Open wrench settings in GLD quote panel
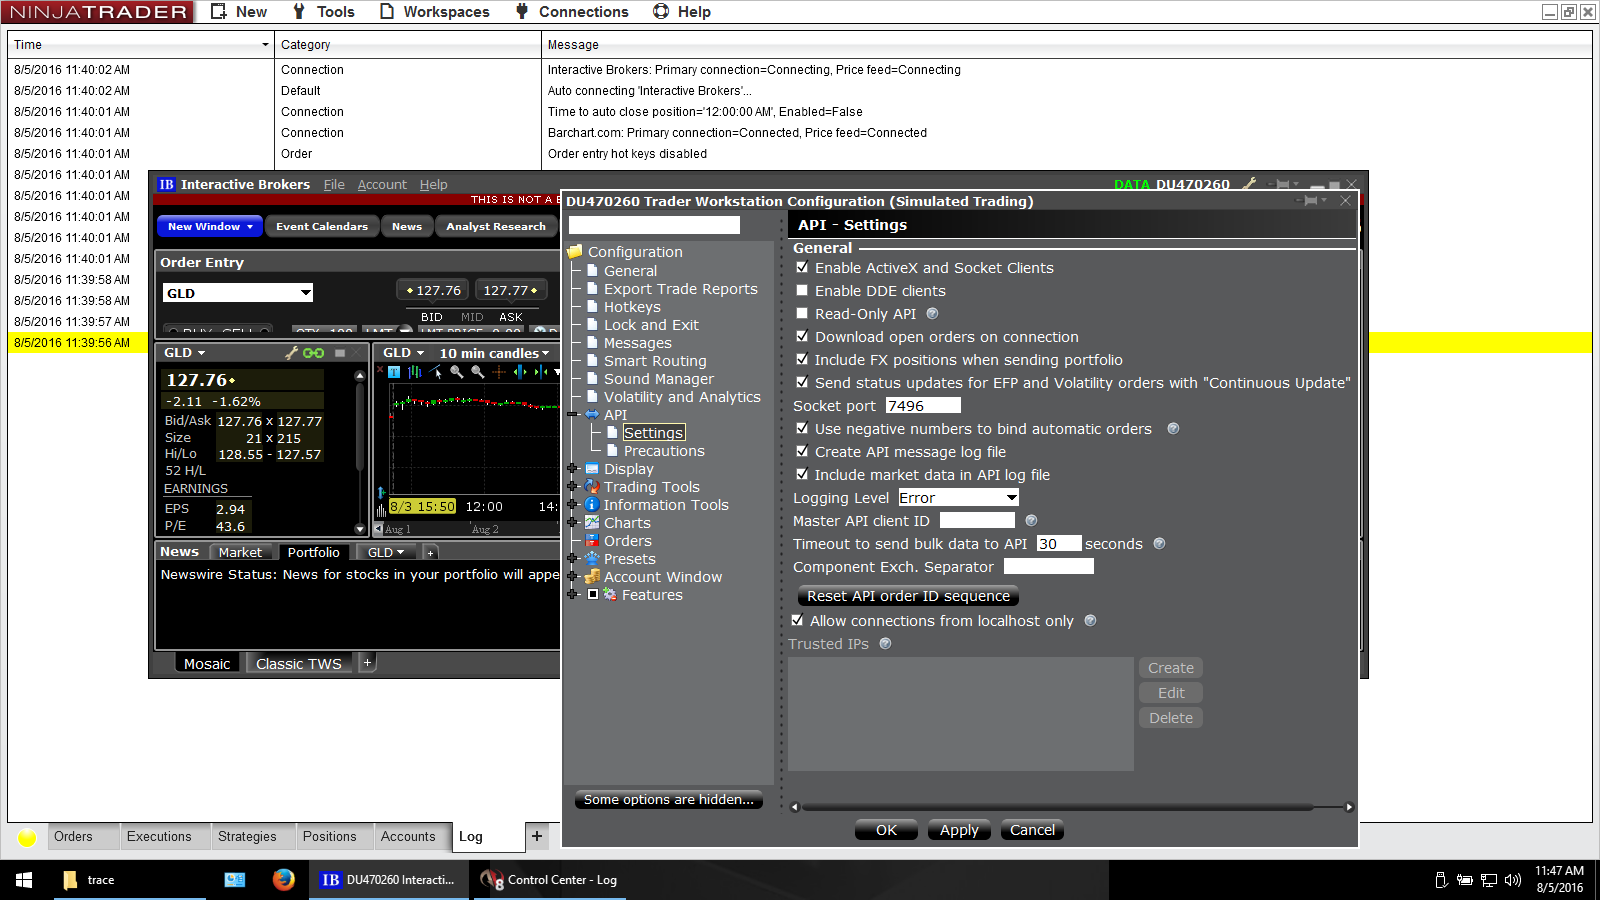1600x900 pixels. (292, 353)
